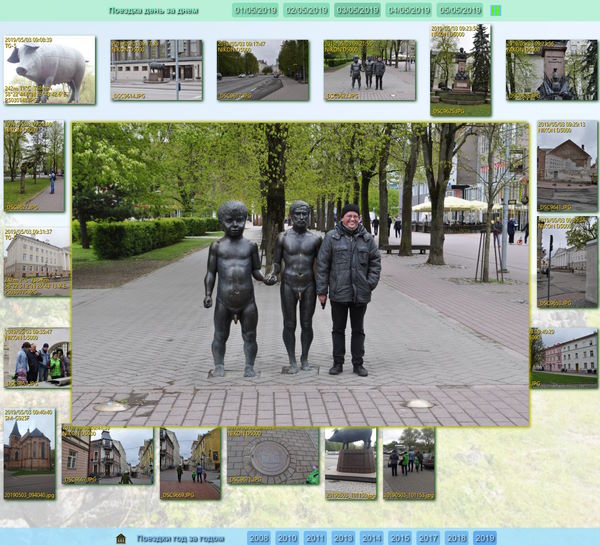600x545 pixels.
Task: Open the street with lamp post thumbnail
Action: click(x=567, y=262)
